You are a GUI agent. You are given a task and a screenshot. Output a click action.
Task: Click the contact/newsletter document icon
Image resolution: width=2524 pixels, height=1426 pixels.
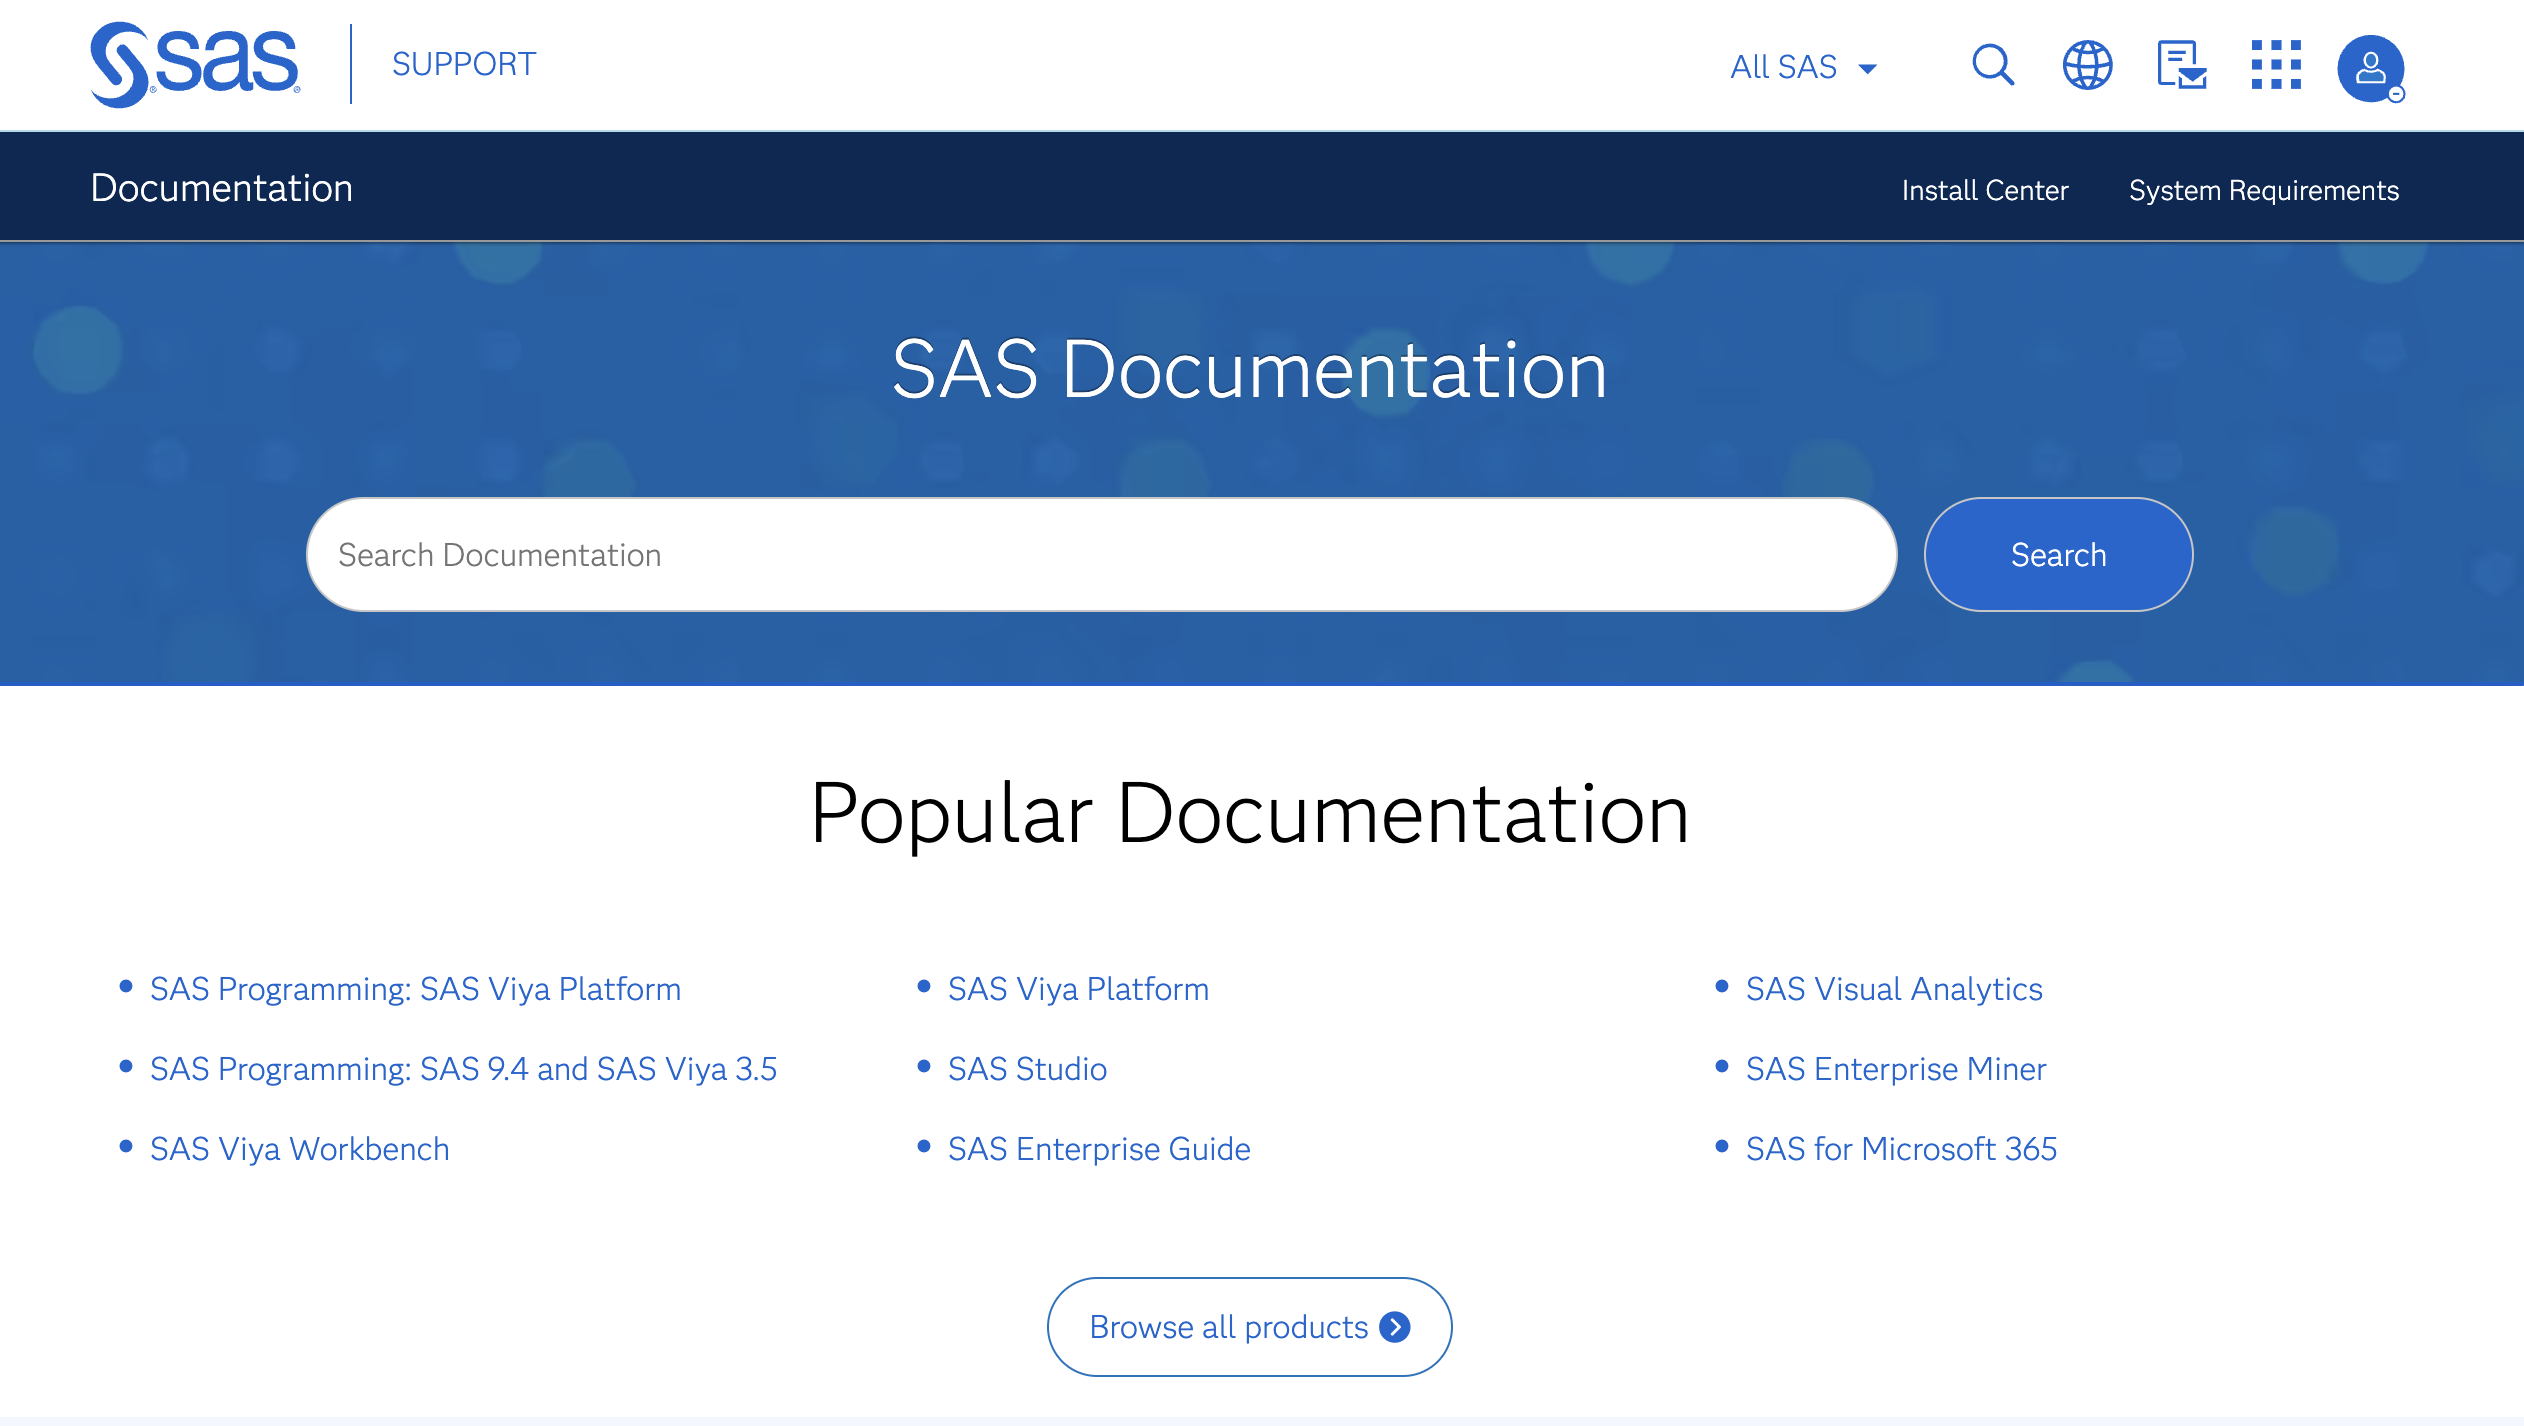point(2181,66)
